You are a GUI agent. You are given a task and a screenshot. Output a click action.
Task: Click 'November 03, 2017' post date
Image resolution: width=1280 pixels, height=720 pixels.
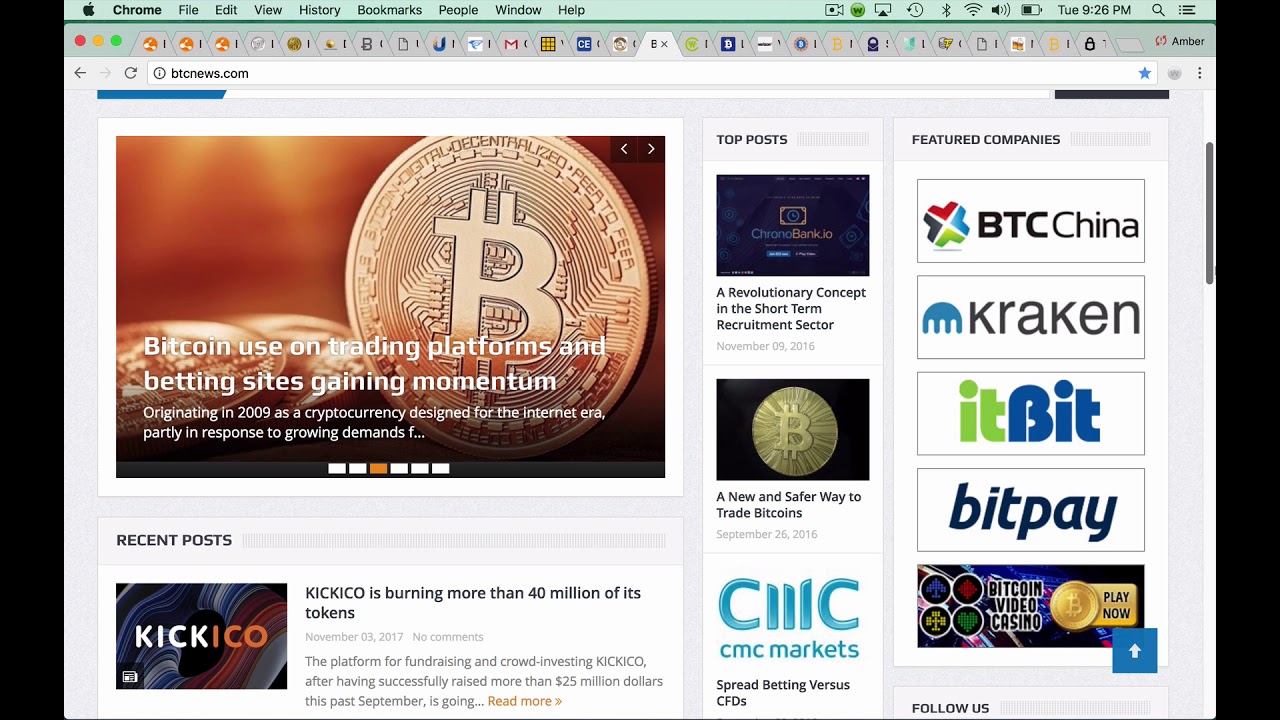pyautogui.click(x=354, y=637)
